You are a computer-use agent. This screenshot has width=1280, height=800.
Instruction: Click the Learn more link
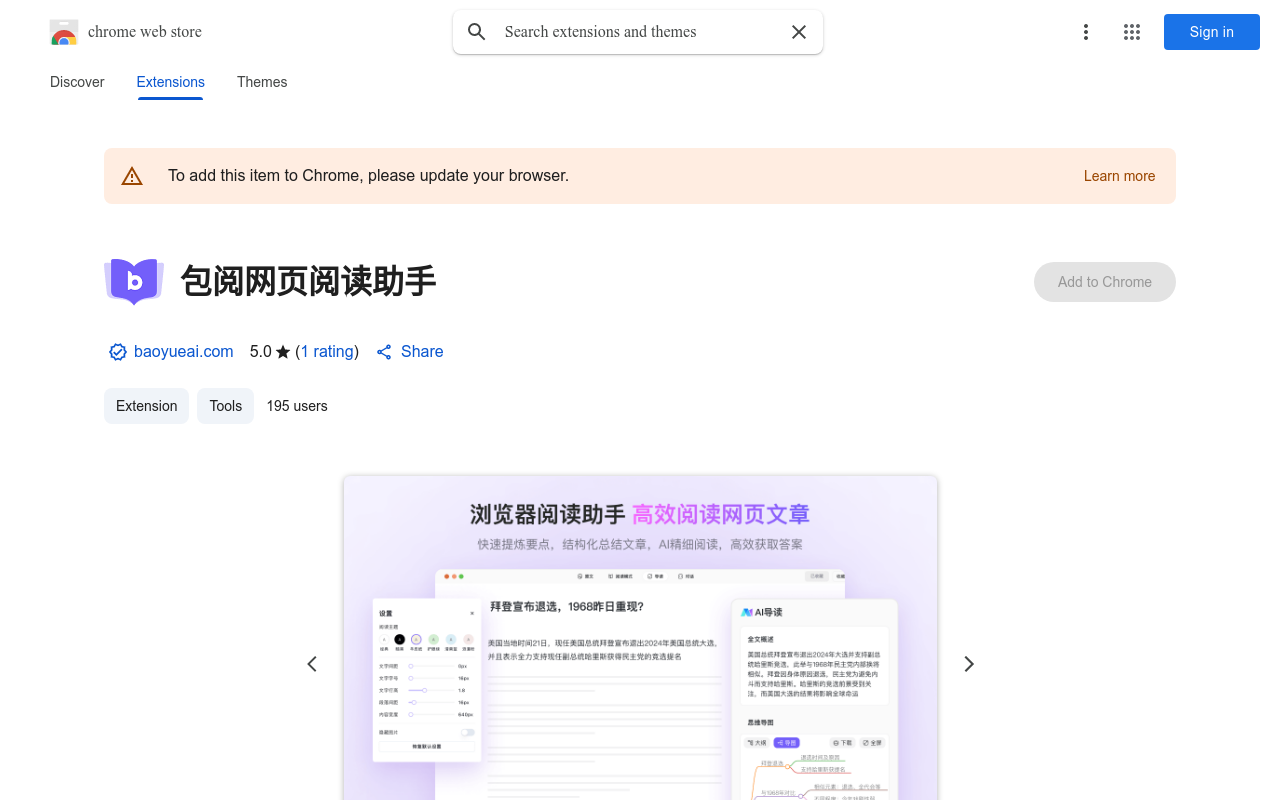click(x=1119, y=176)
